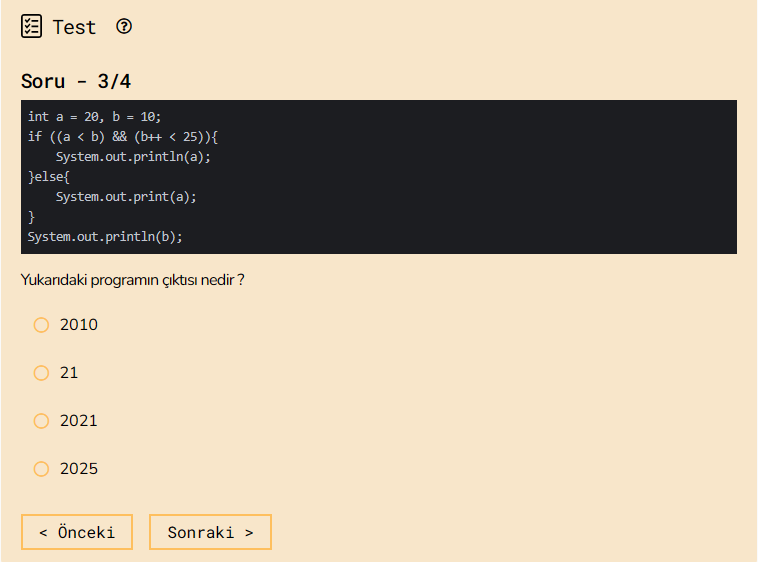Click the System.out.println(a) code line

coord(133,157)
